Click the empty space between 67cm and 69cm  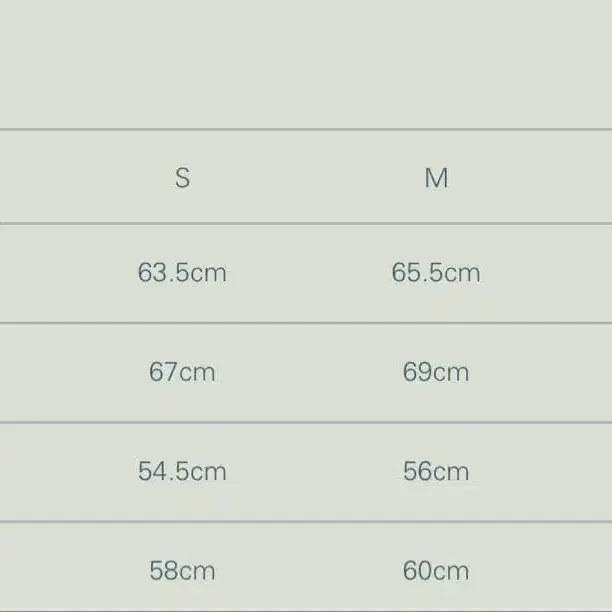(x=308, y=372)
